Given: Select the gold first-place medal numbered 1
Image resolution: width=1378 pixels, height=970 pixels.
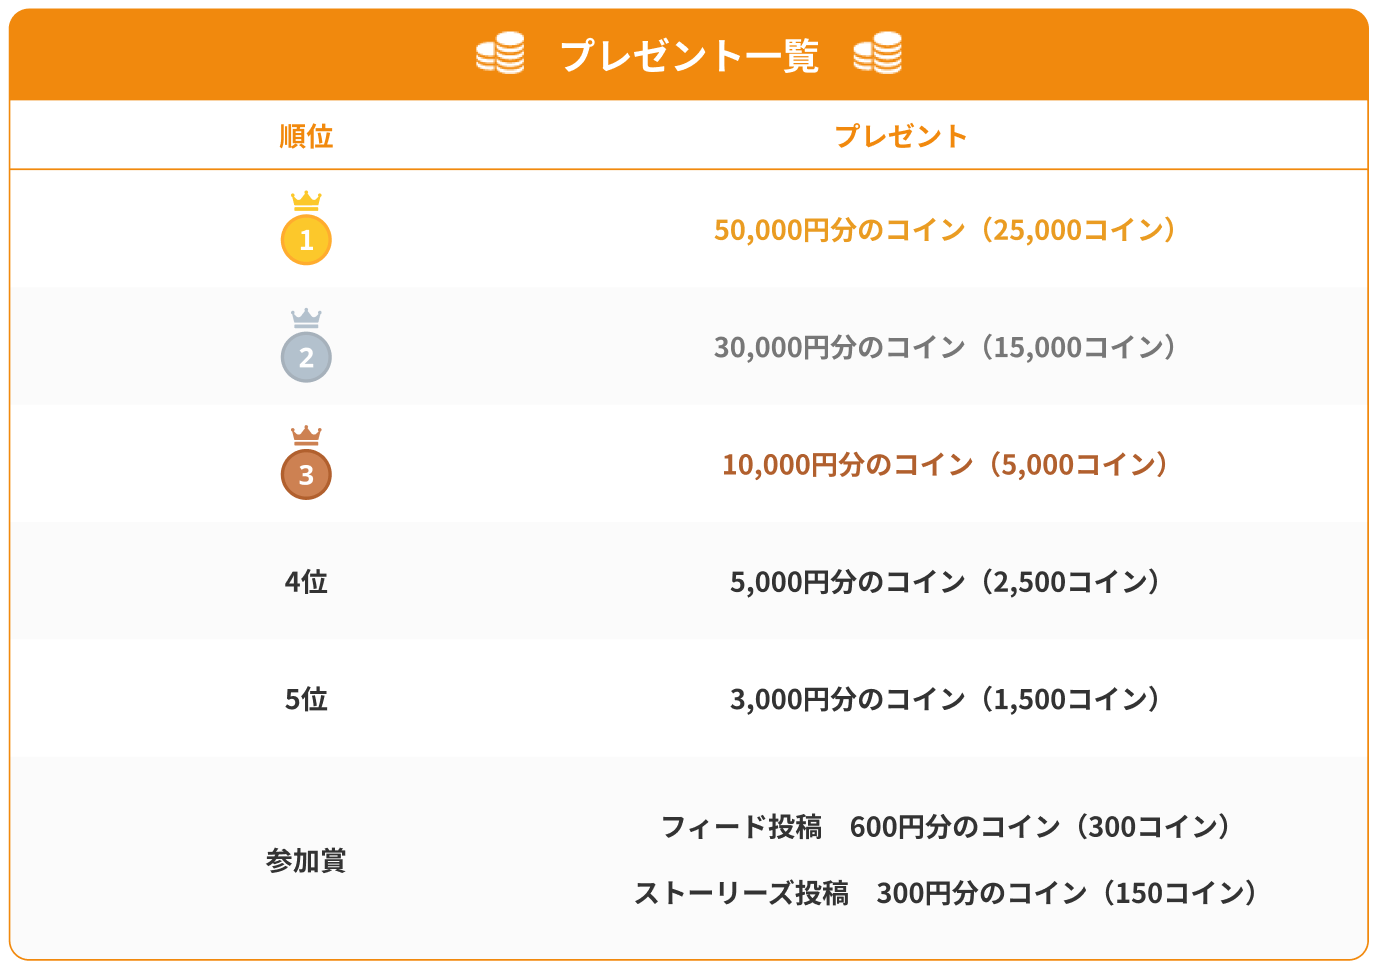Looking at the screenshot, I should point(306,240).
